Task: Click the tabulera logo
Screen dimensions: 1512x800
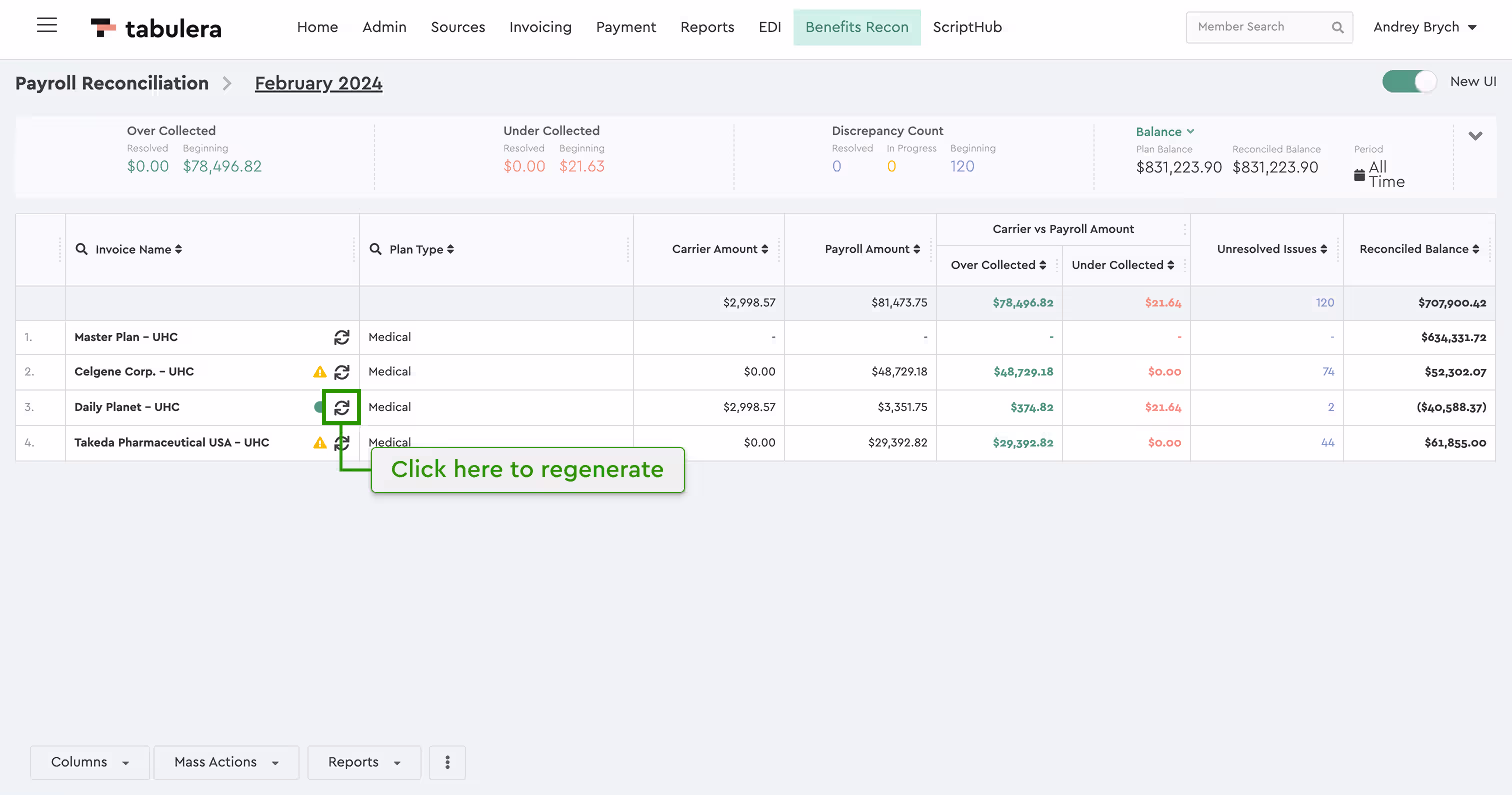Action: pyautogui.click(x=156, y=28)
